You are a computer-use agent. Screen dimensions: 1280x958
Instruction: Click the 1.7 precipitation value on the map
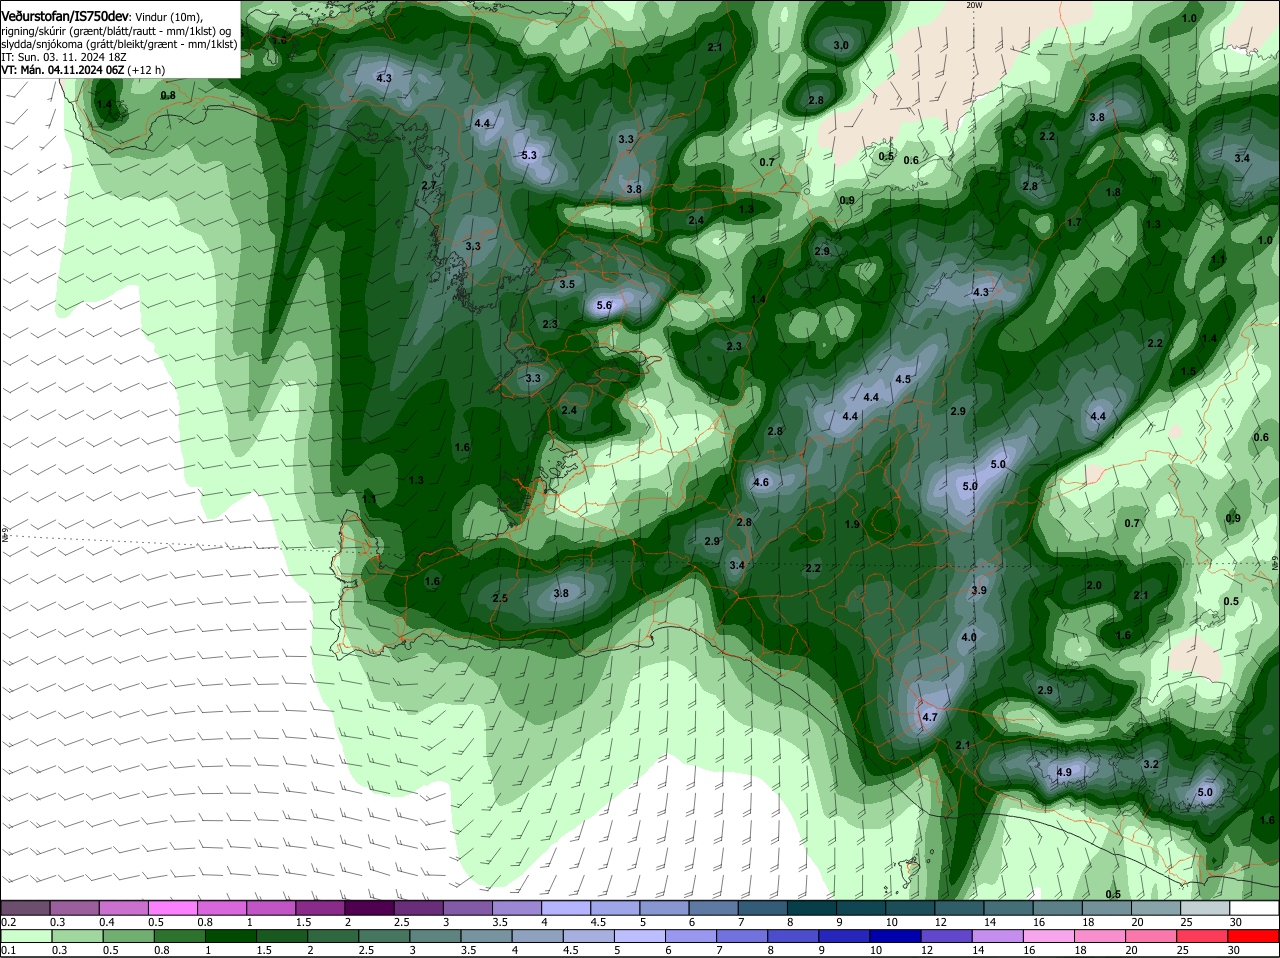point(1074,222)
